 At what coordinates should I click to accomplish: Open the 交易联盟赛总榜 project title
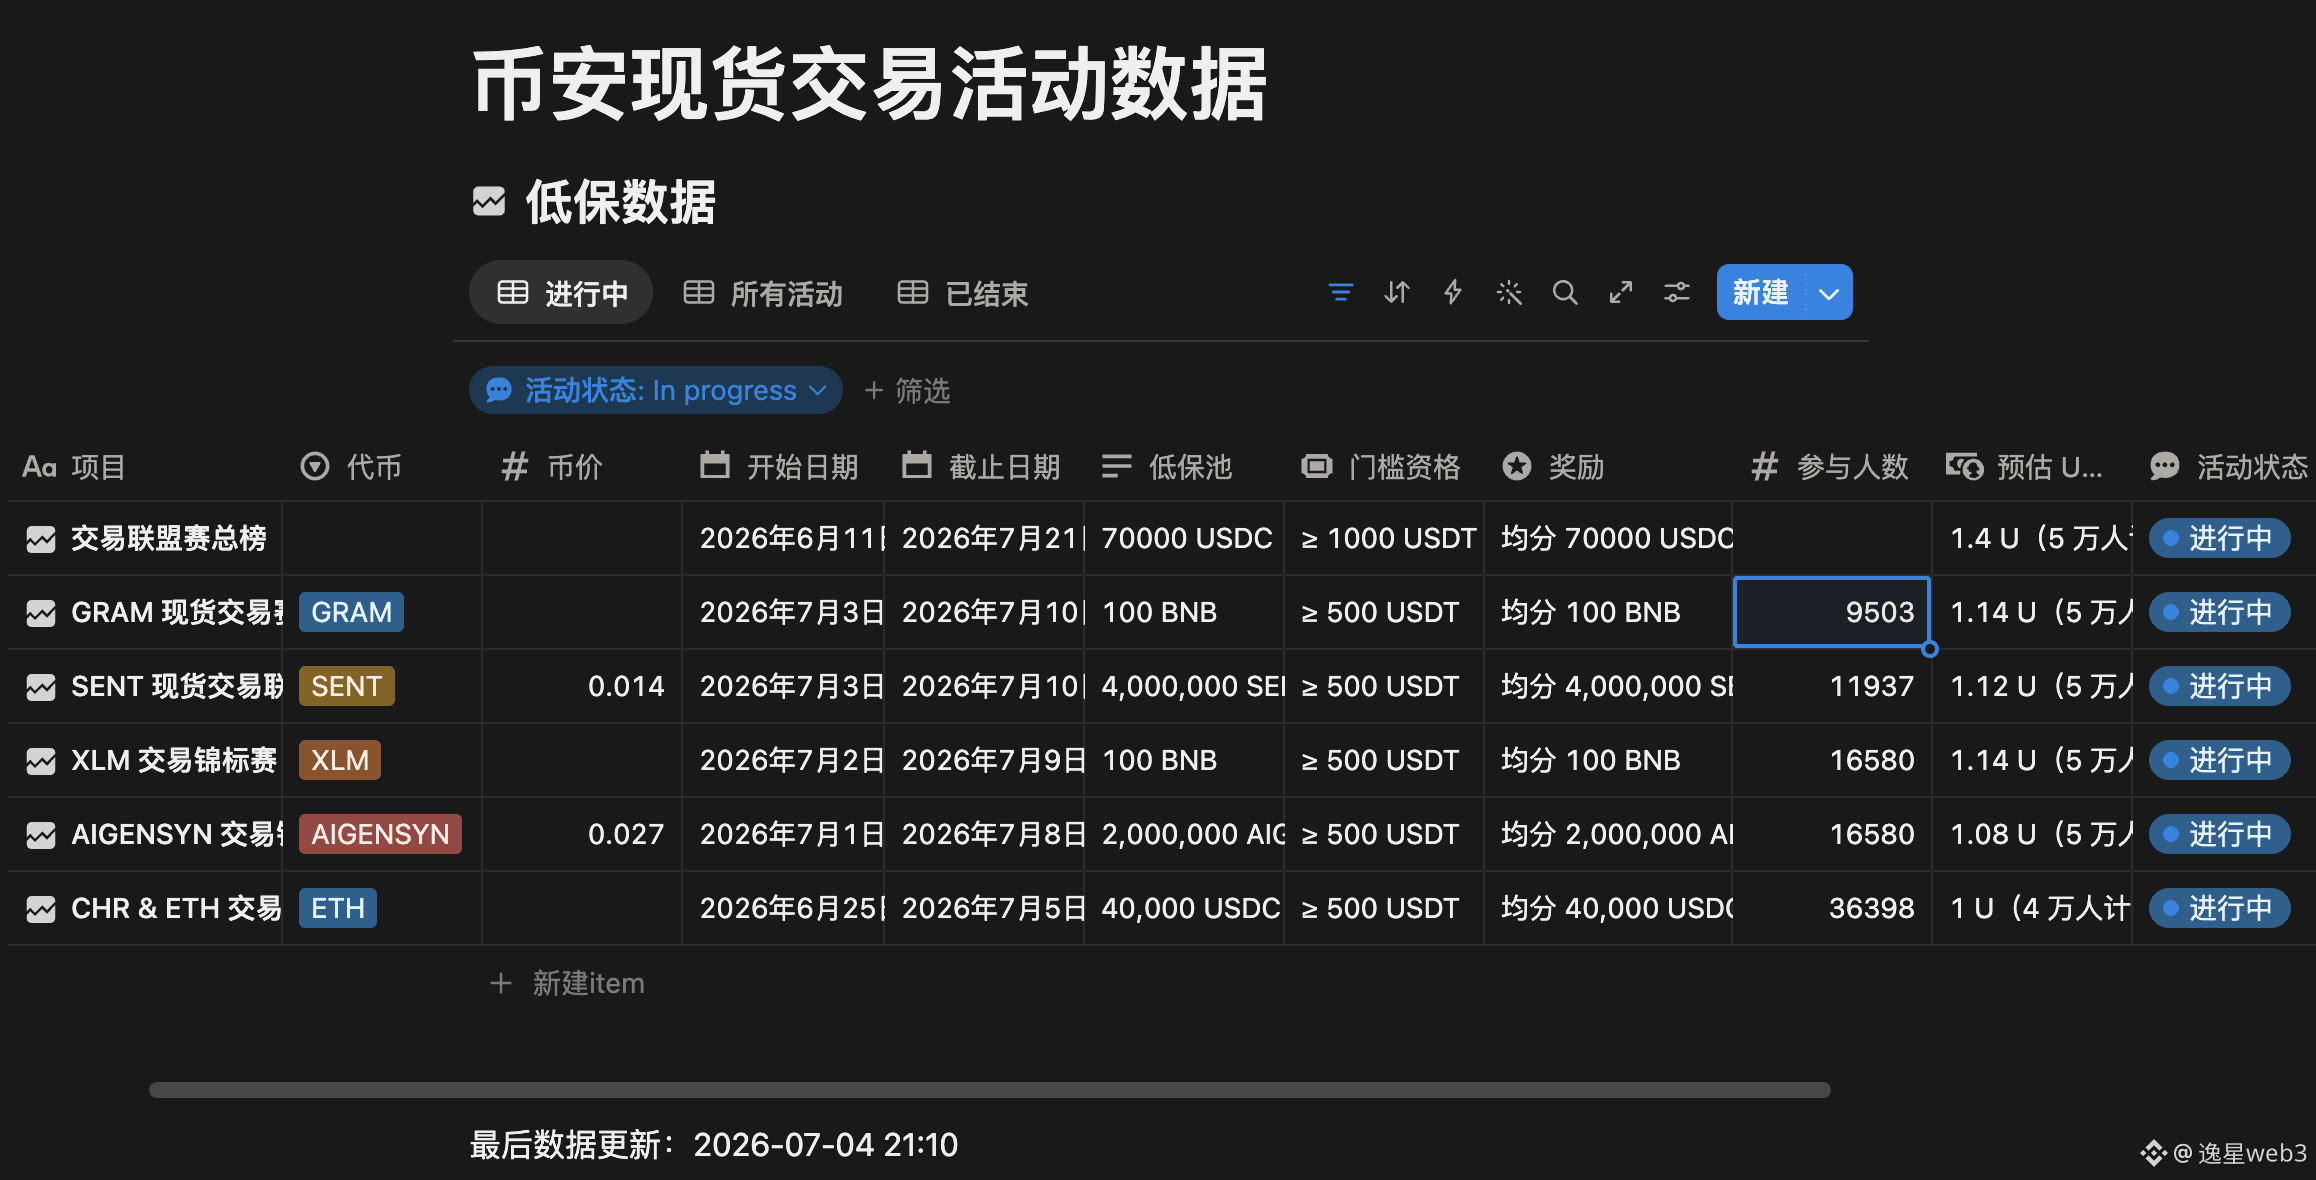click(169, 538)
